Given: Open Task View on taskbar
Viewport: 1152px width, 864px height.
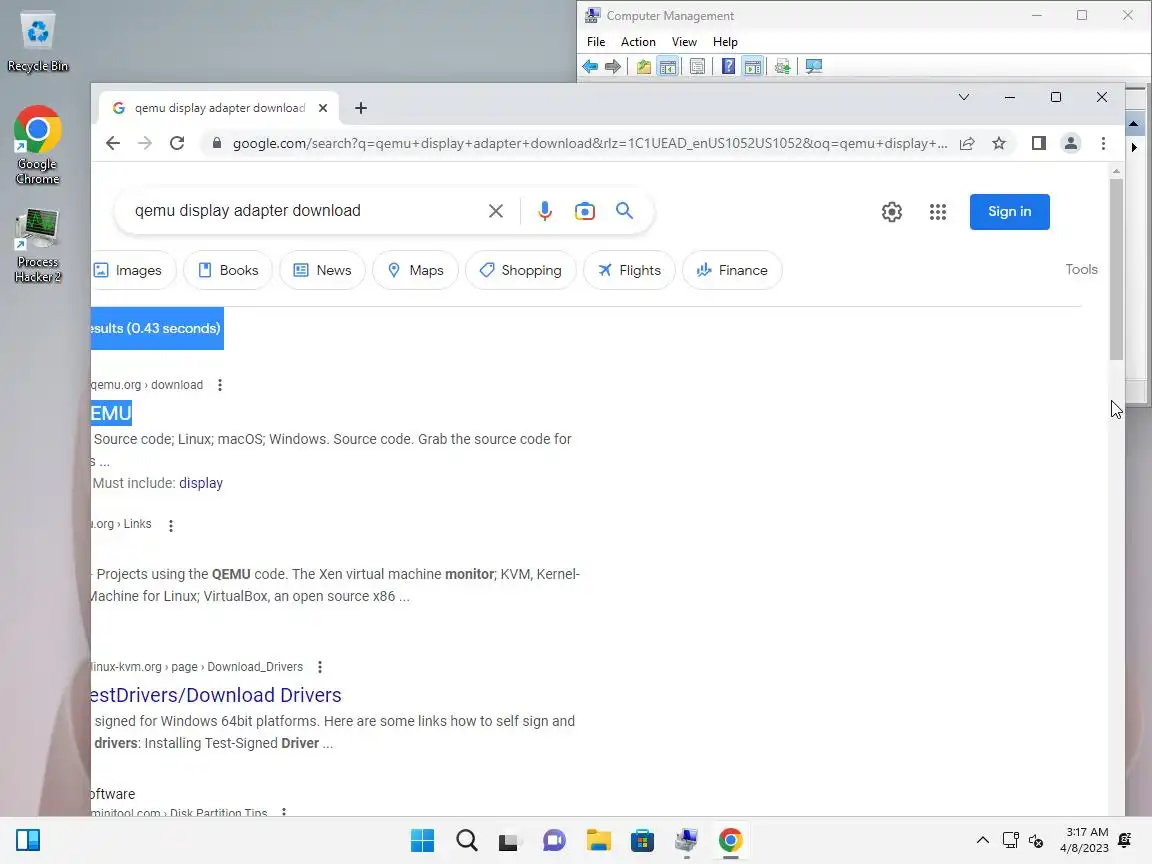Looking at the screenshot, I should pos(508,840).
